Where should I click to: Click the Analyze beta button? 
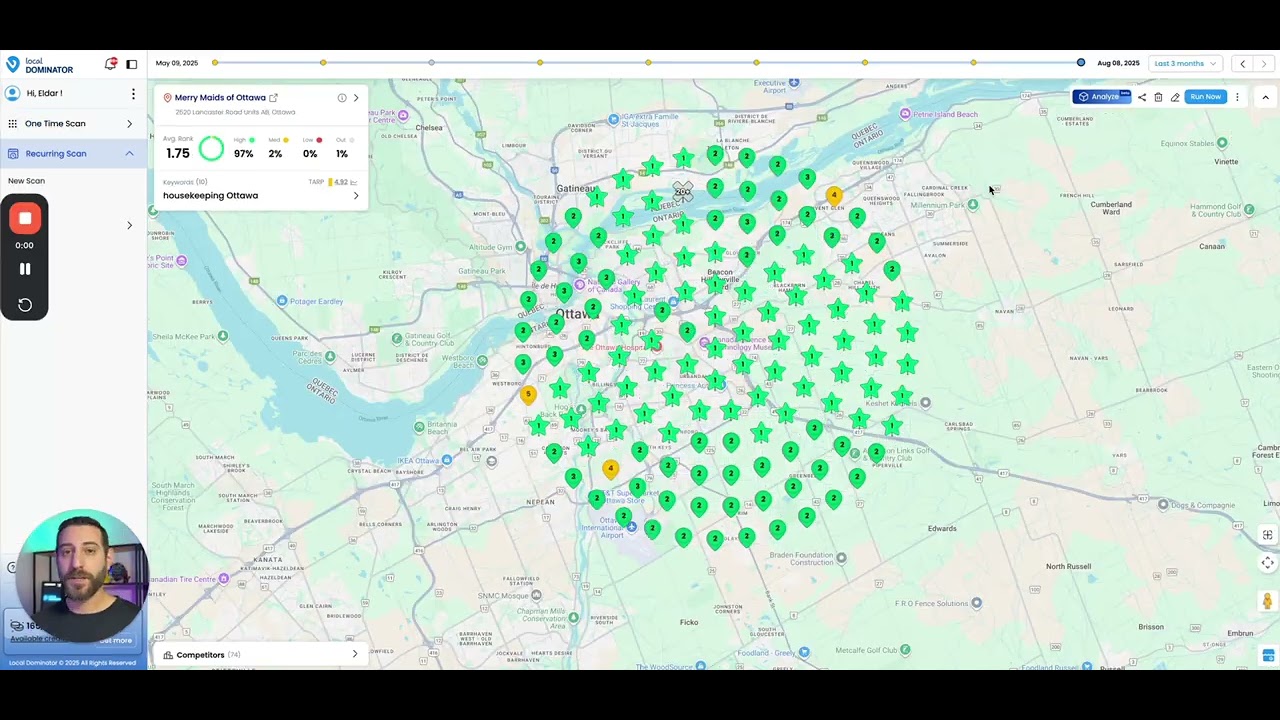[1101, 97]
